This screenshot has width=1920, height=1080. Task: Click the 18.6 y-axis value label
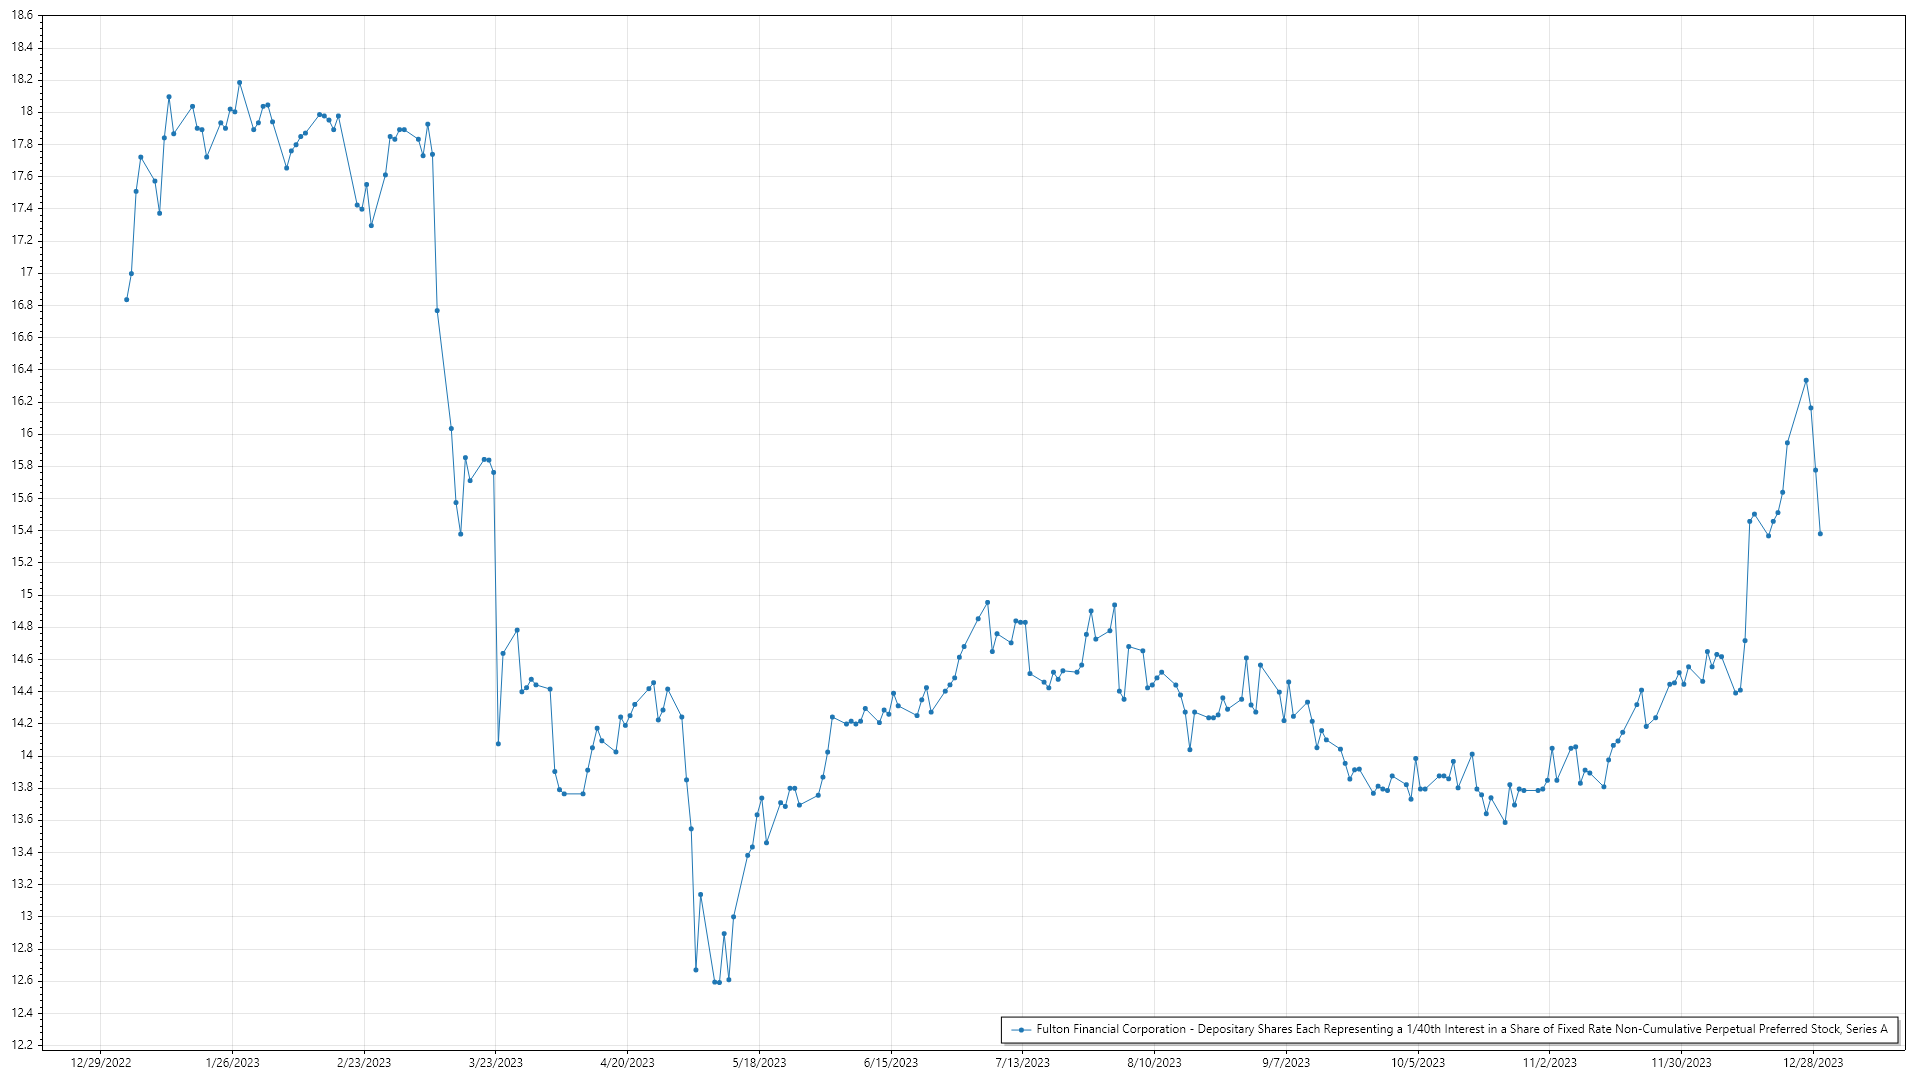pos(22,15)
